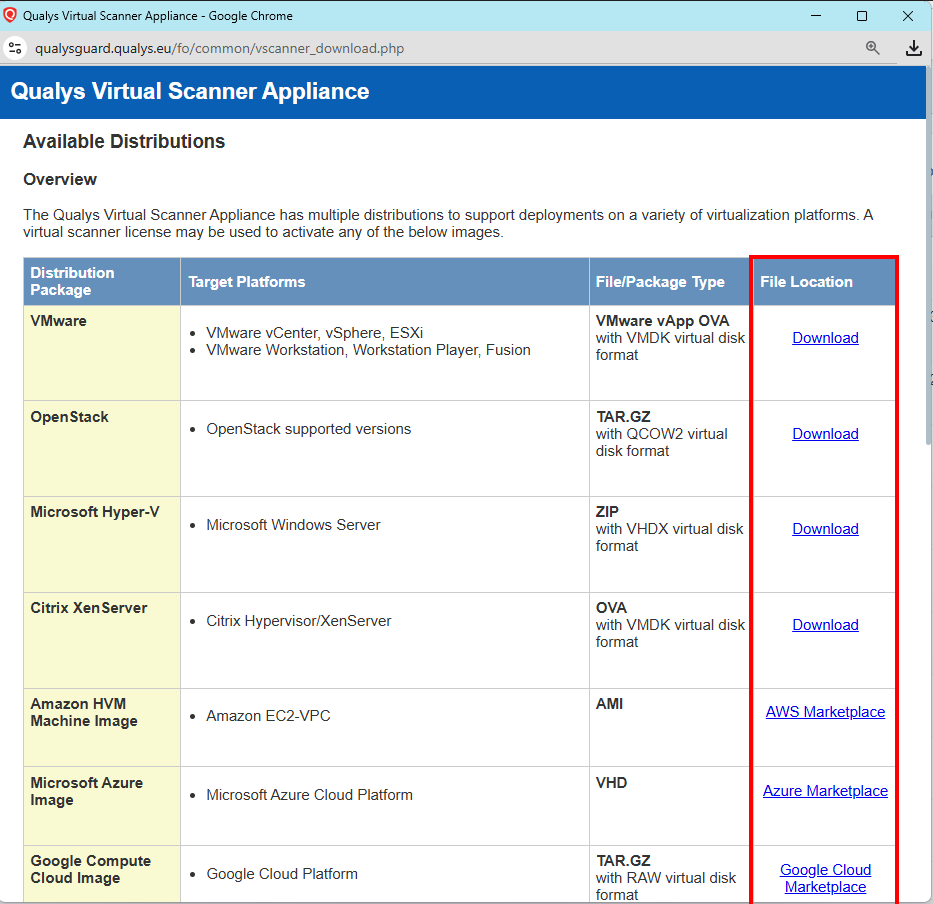Download the OpenStack TAR.GZ package
933x904 pixels.
tap(825, 433)
